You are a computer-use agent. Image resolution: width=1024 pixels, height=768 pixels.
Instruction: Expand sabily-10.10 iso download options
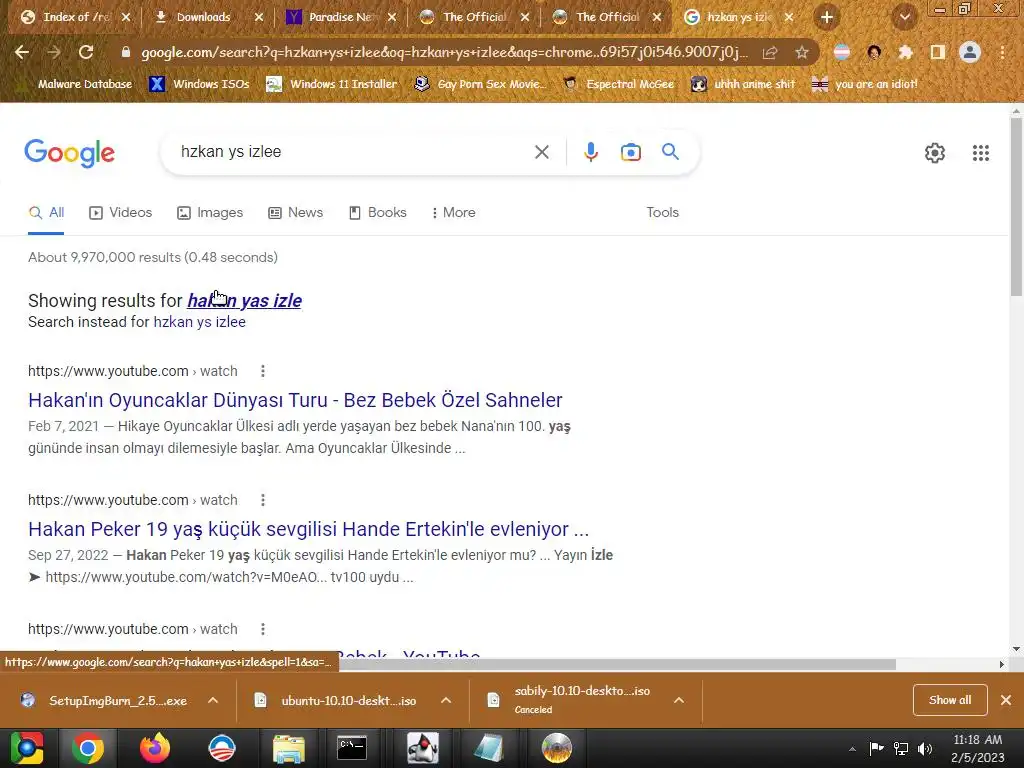[x=679, y=700]
